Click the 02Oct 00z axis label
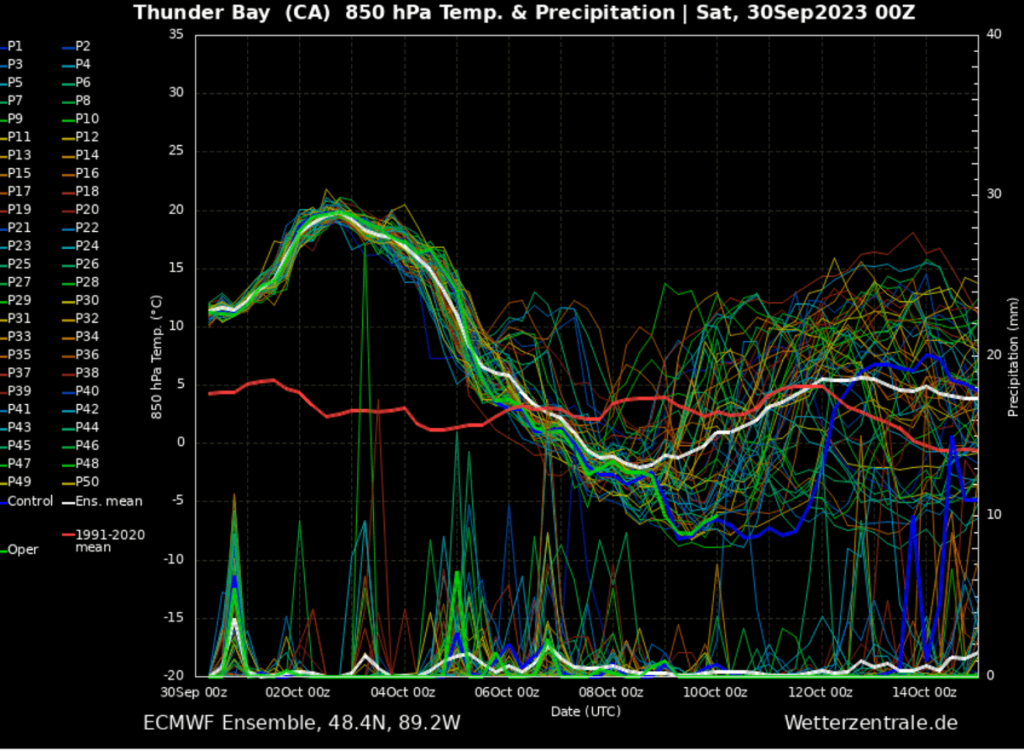 click(298, 692)
